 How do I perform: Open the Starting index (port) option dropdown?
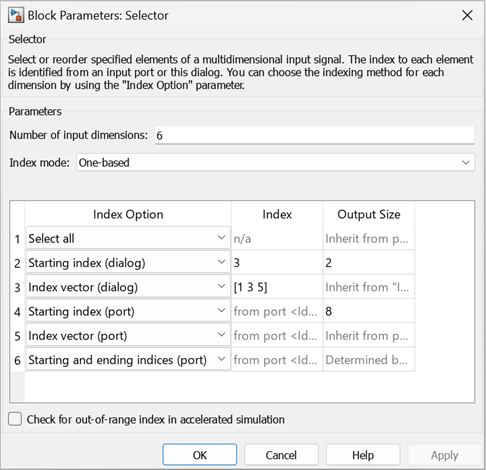(128, 311)
